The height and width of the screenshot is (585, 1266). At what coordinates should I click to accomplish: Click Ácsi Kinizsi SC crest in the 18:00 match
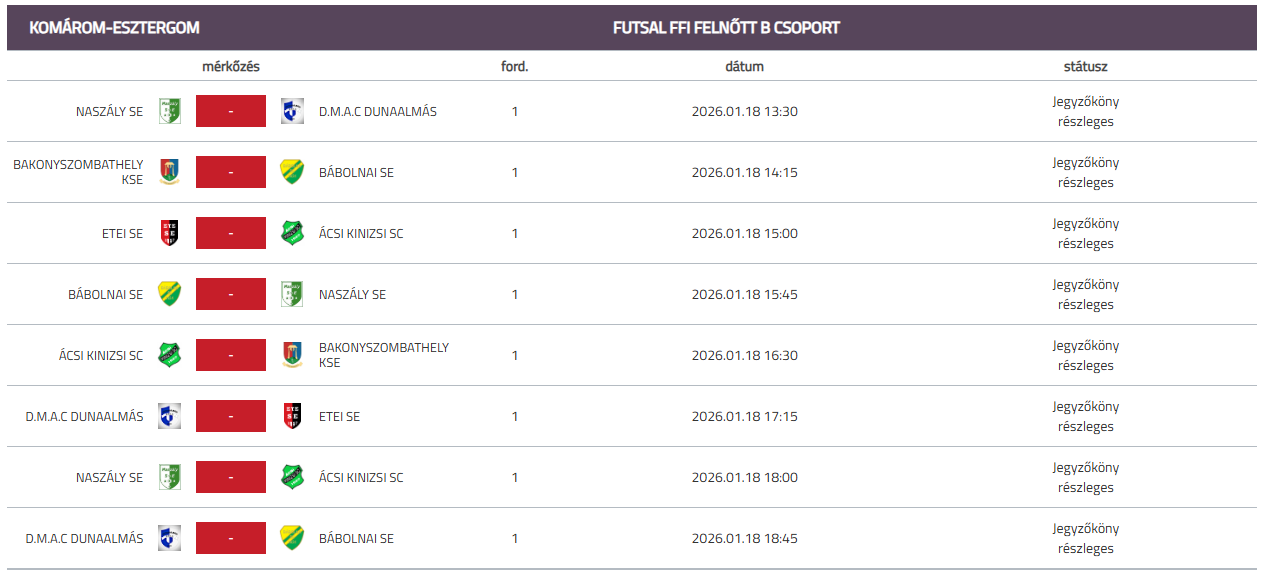coord(292,477)
